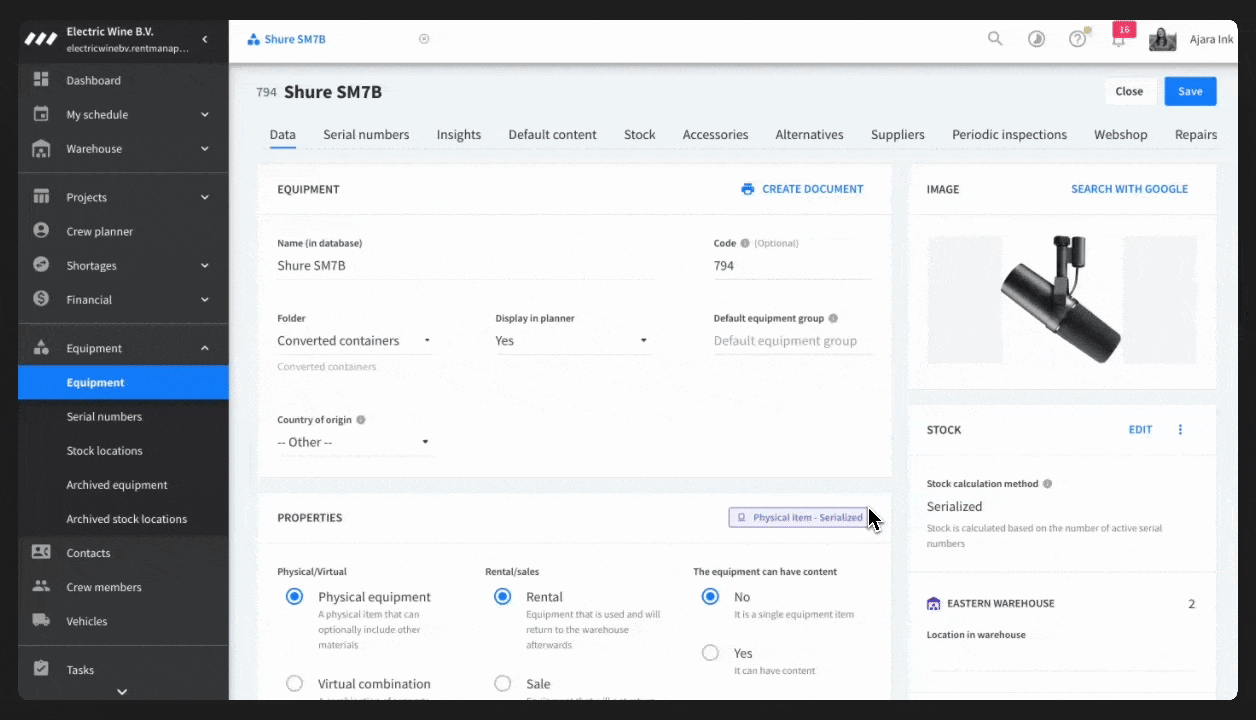This screenshot has width=1256, height=720.
Task: Click the Crew planner person icon
Action: tap(41, 231)
